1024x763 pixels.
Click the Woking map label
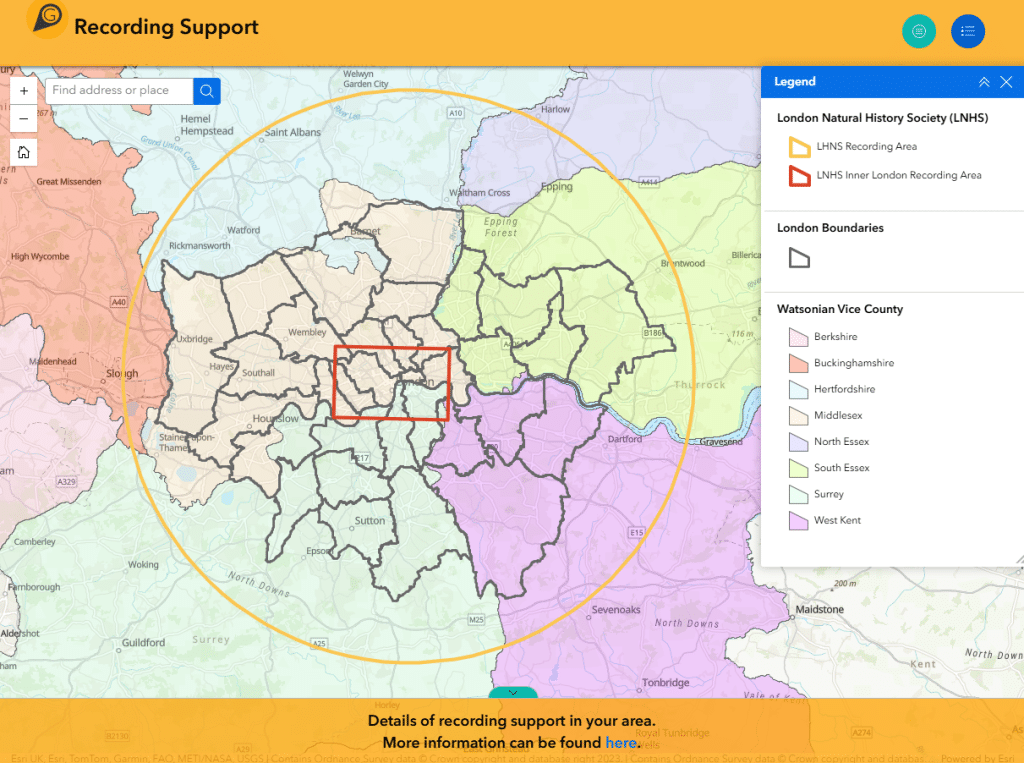(143, 564)
